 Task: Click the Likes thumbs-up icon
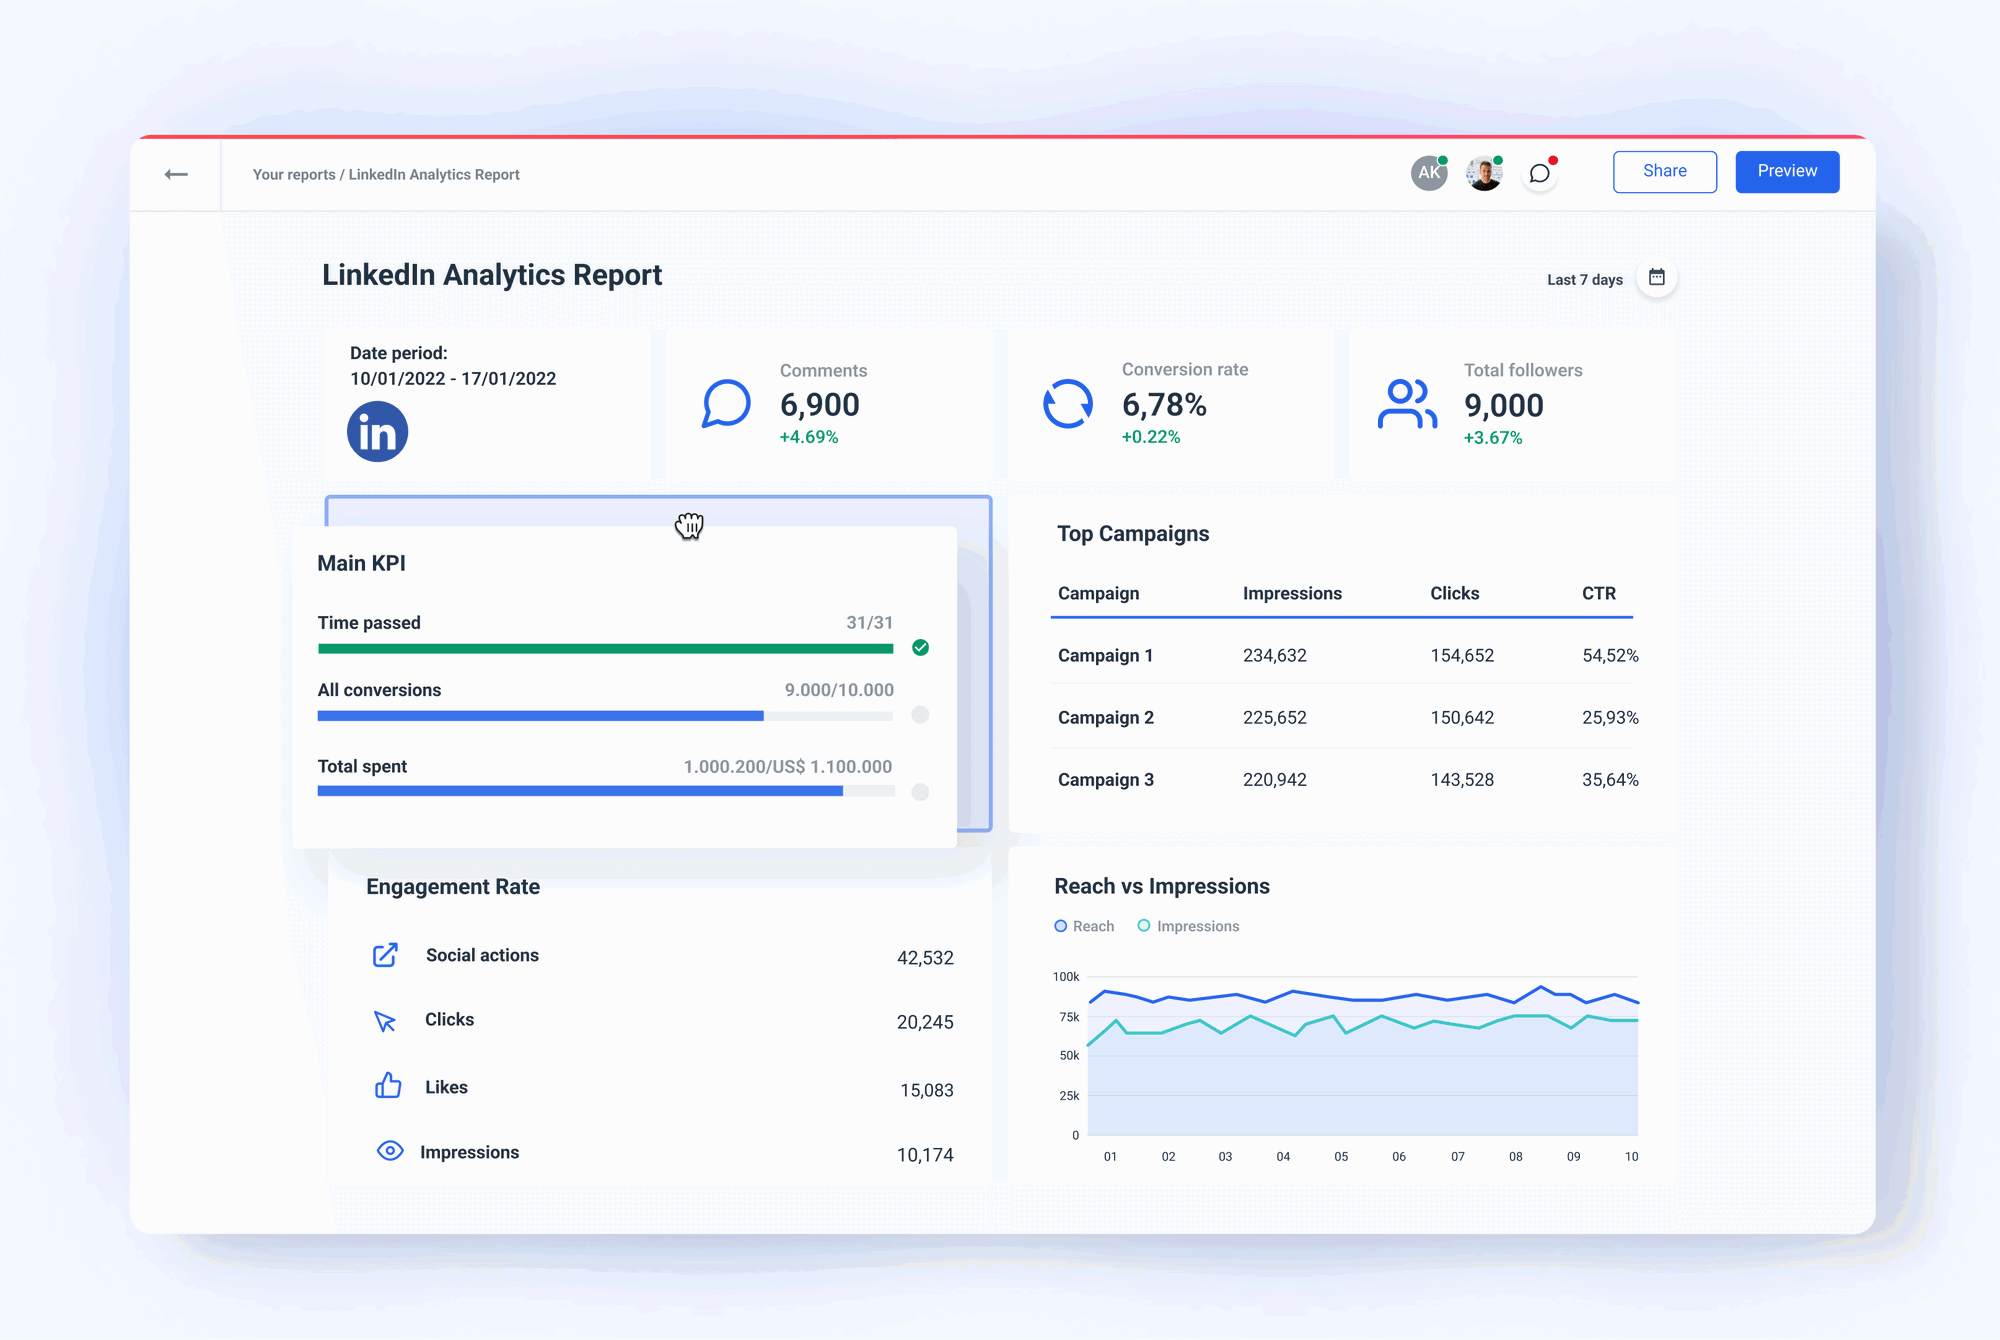point(388,1086)
